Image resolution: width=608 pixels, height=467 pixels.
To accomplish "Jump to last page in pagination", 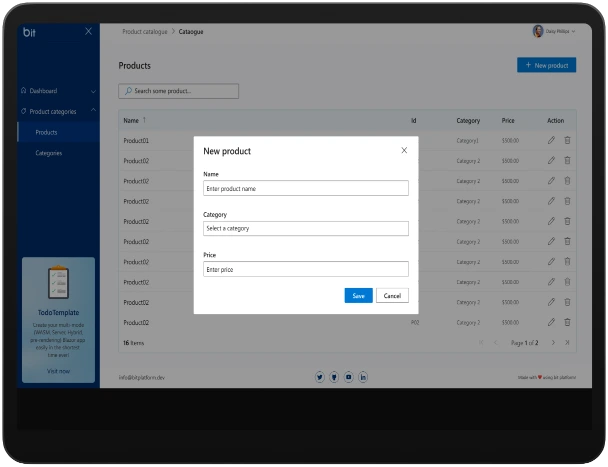I will coord(567,342).
